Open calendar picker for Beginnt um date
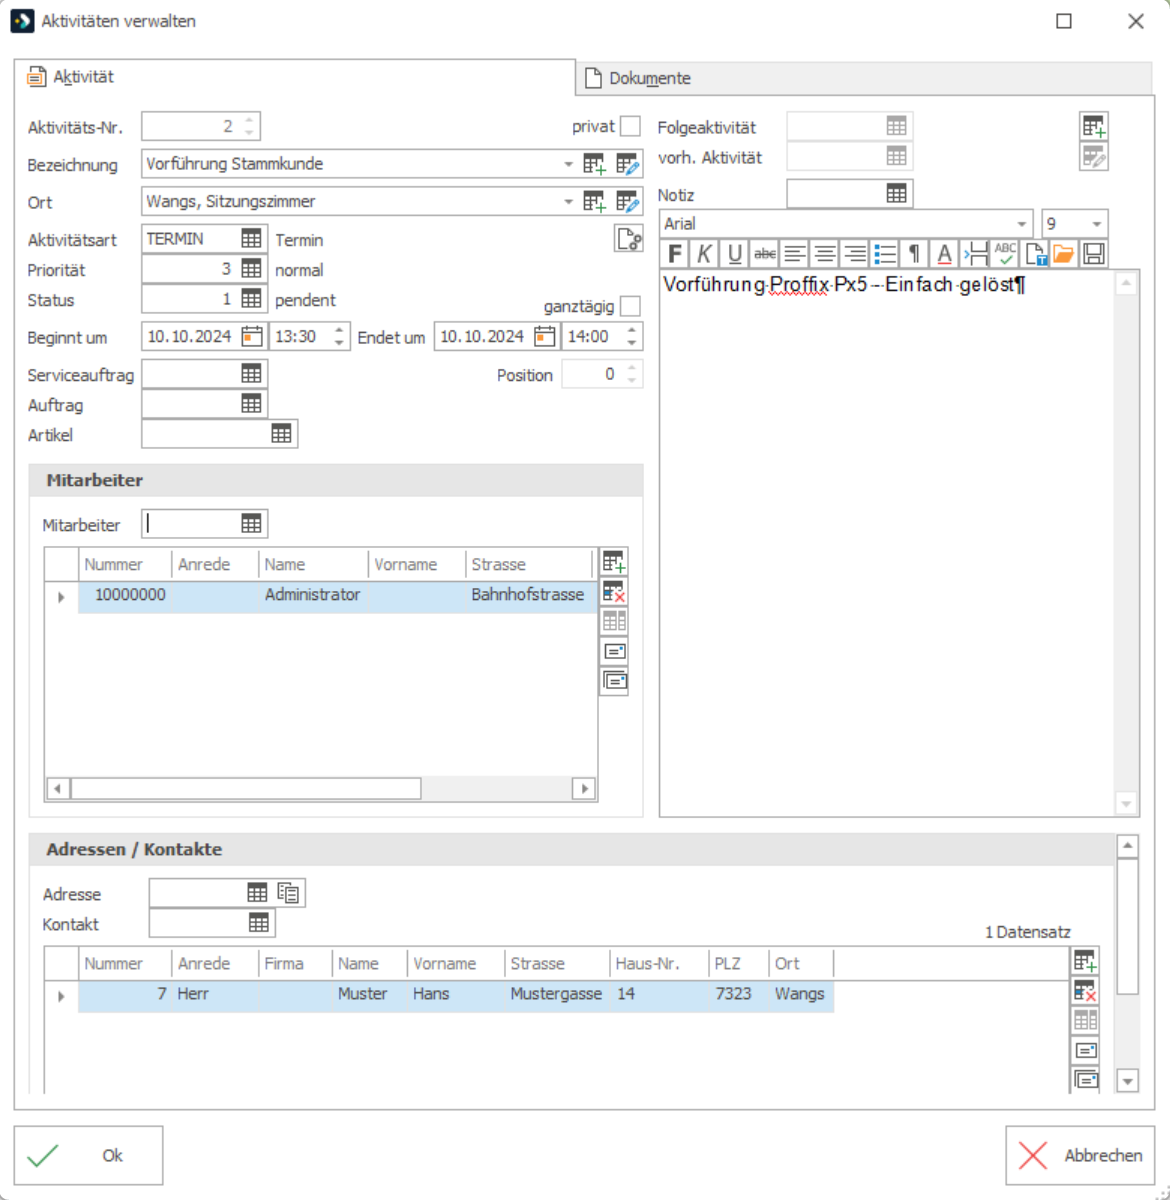Screen dimensions: 1170x1200 click(252, 337)
